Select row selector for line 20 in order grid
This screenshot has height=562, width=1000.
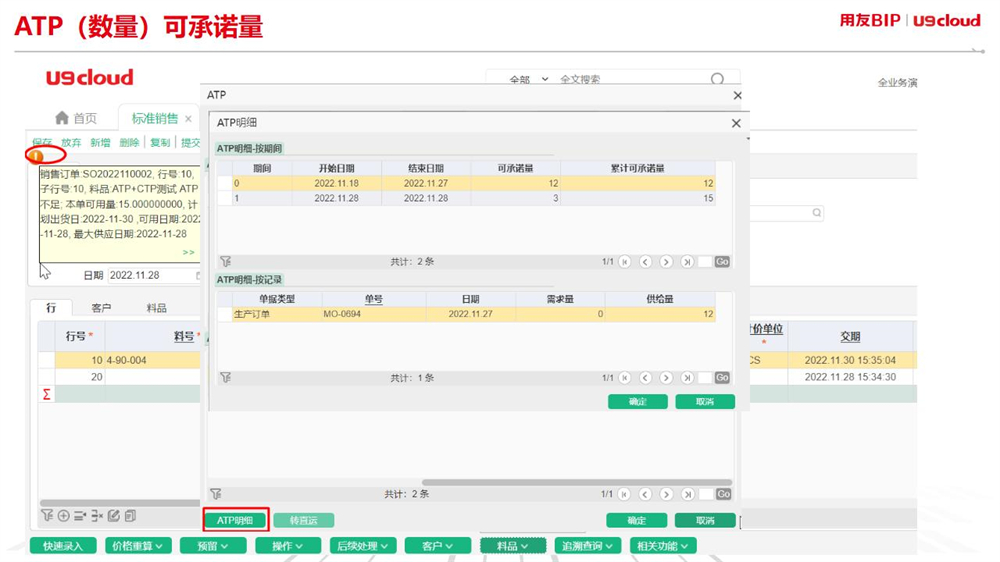tap(47, 377)
